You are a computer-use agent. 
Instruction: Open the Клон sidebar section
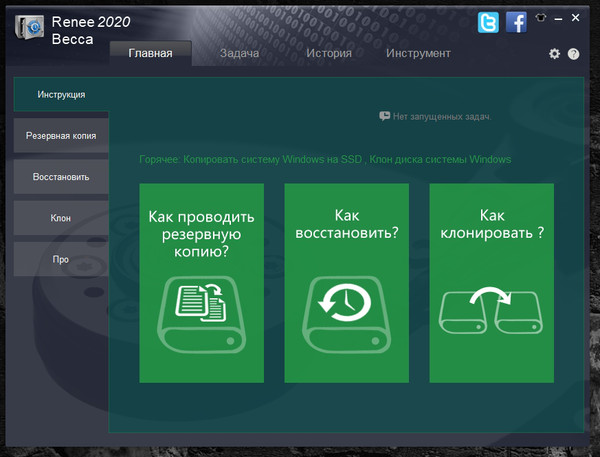pyautogui.click(x=61, y=218)
